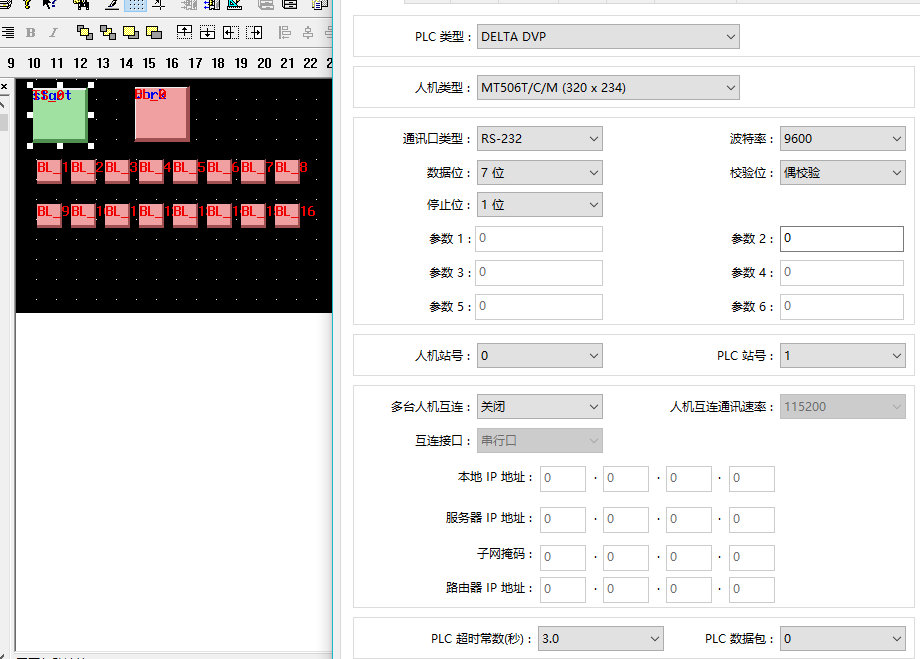The image size is (920, 659).
Task: Open the 人机类型 dropdown
Action: point(607,88)
